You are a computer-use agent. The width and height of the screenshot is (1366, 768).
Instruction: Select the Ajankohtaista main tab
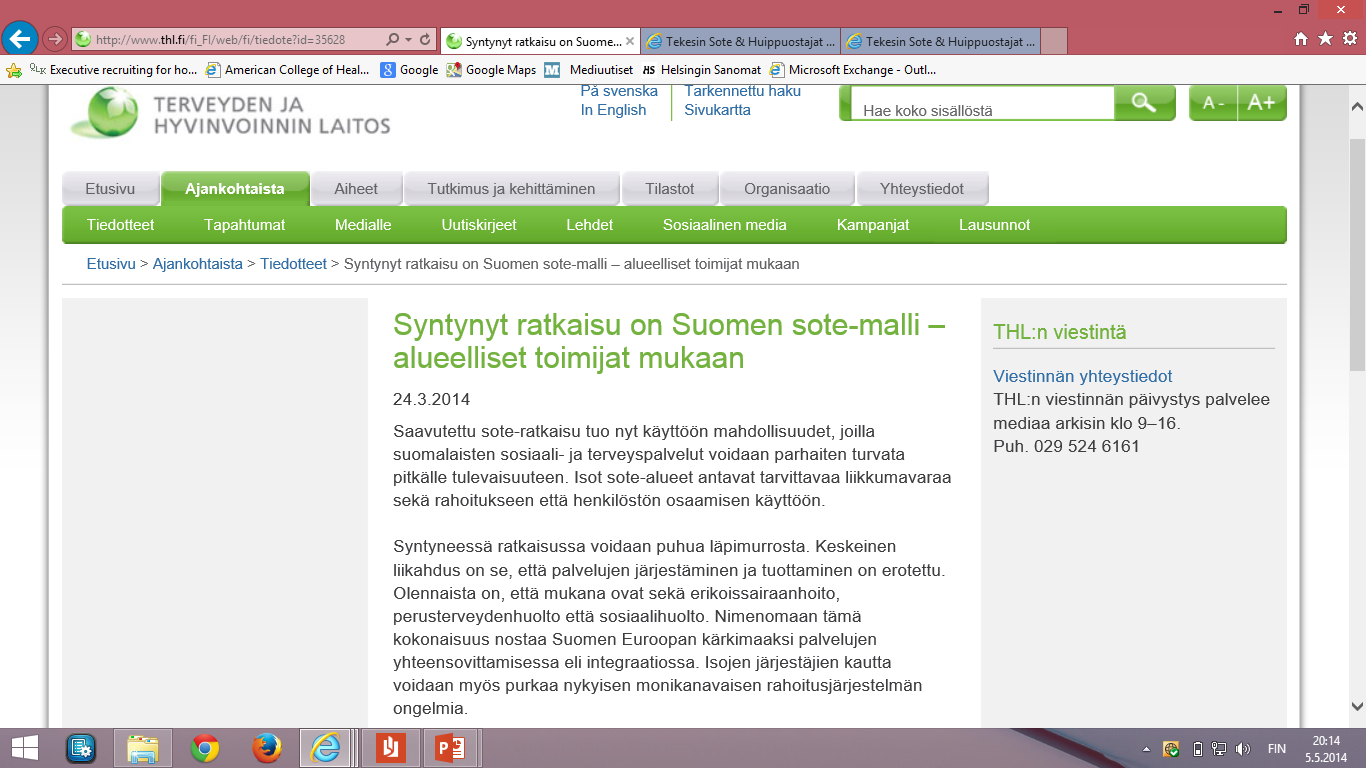pyautogui.click(x=235, y=189)
